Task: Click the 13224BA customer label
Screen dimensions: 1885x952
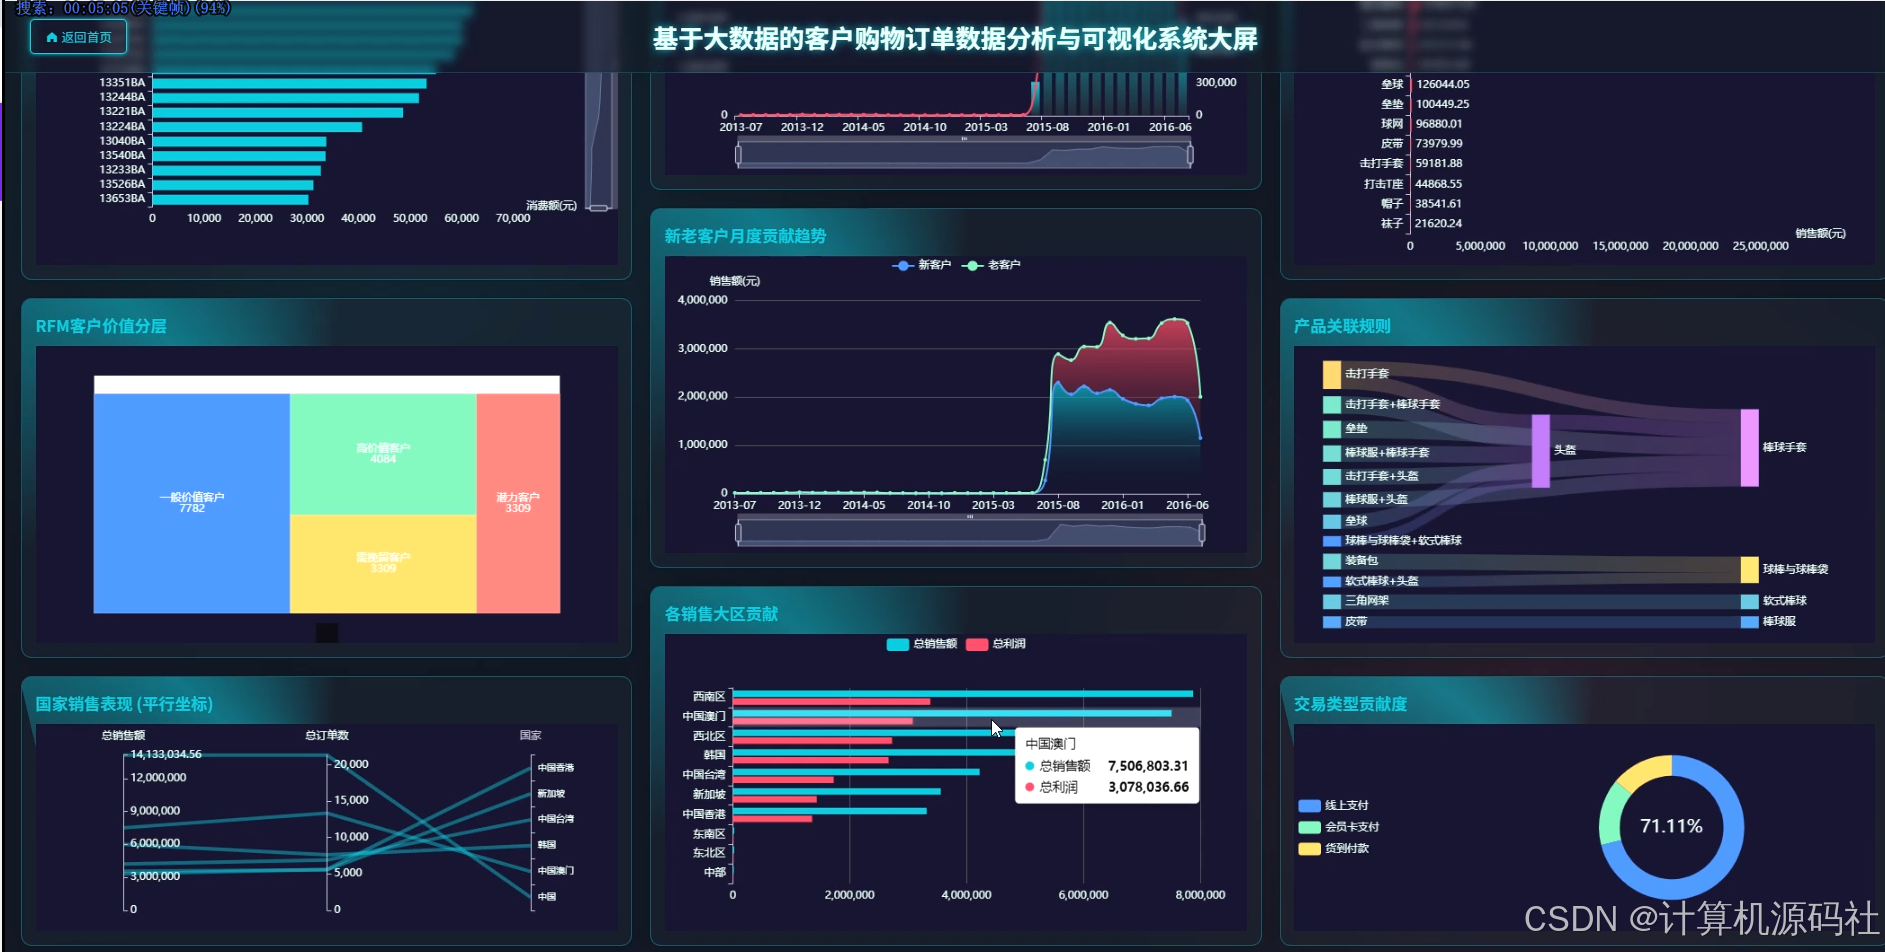Action: pos(122,127)
